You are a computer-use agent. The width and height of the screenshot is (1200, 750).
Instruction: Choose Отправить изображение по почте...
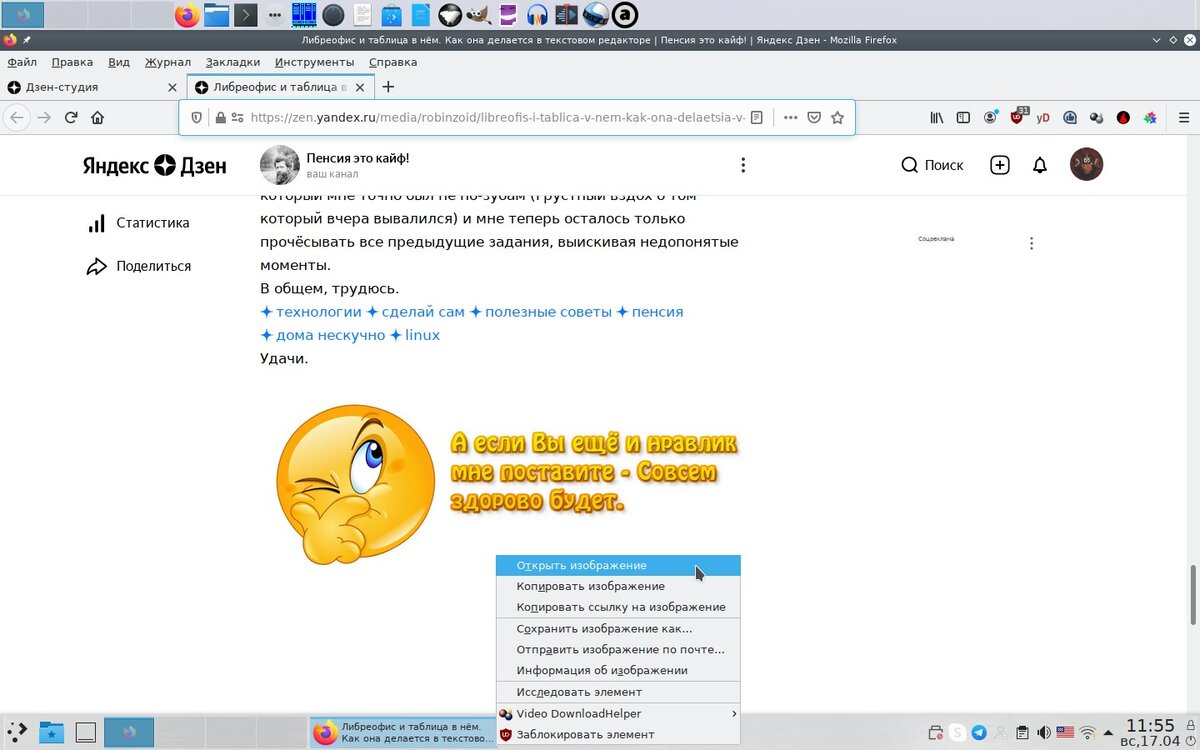pyautogui.click(x=618, y=649)
